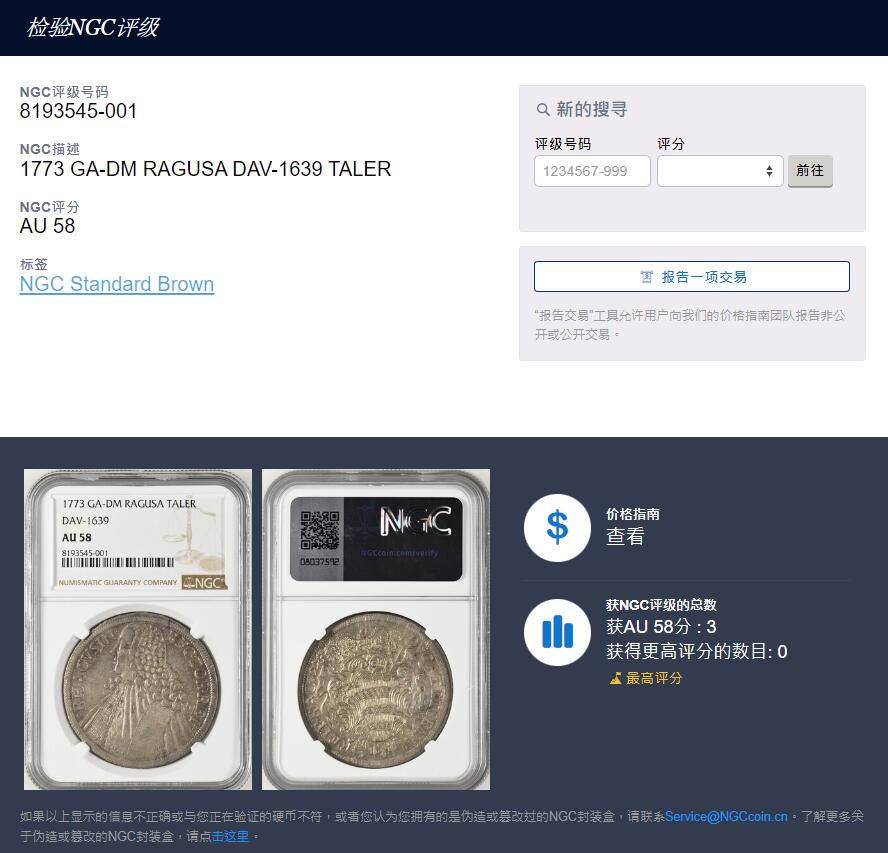
Task: Click the blue dollar price guide icon
Action: pyautogui.click(x=557, y=528)
